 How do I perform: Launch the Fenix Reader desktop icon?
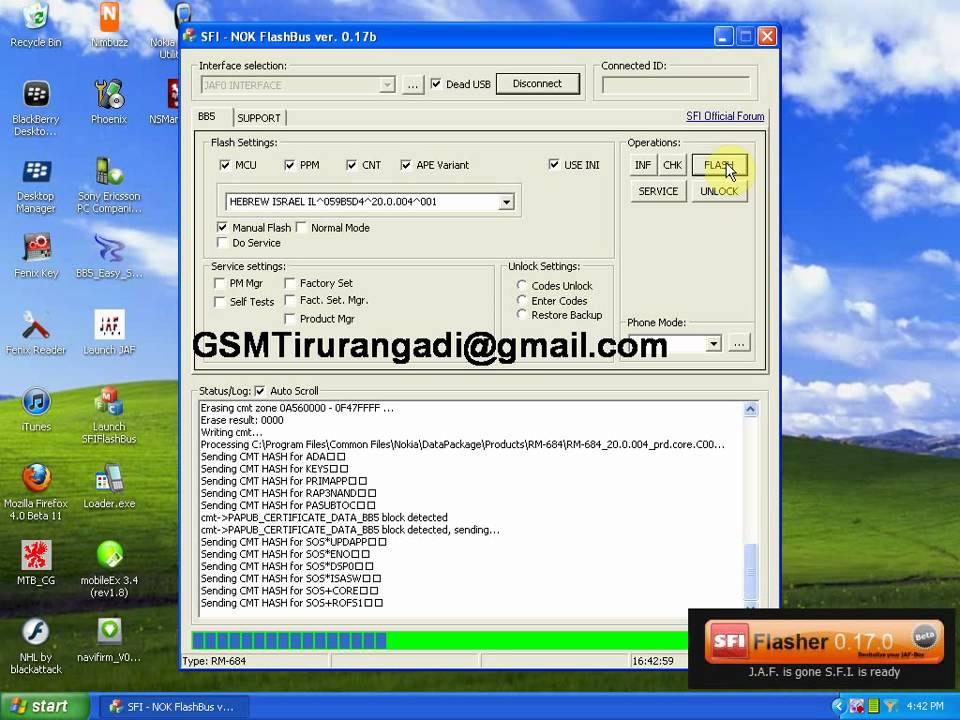(36, 333)
